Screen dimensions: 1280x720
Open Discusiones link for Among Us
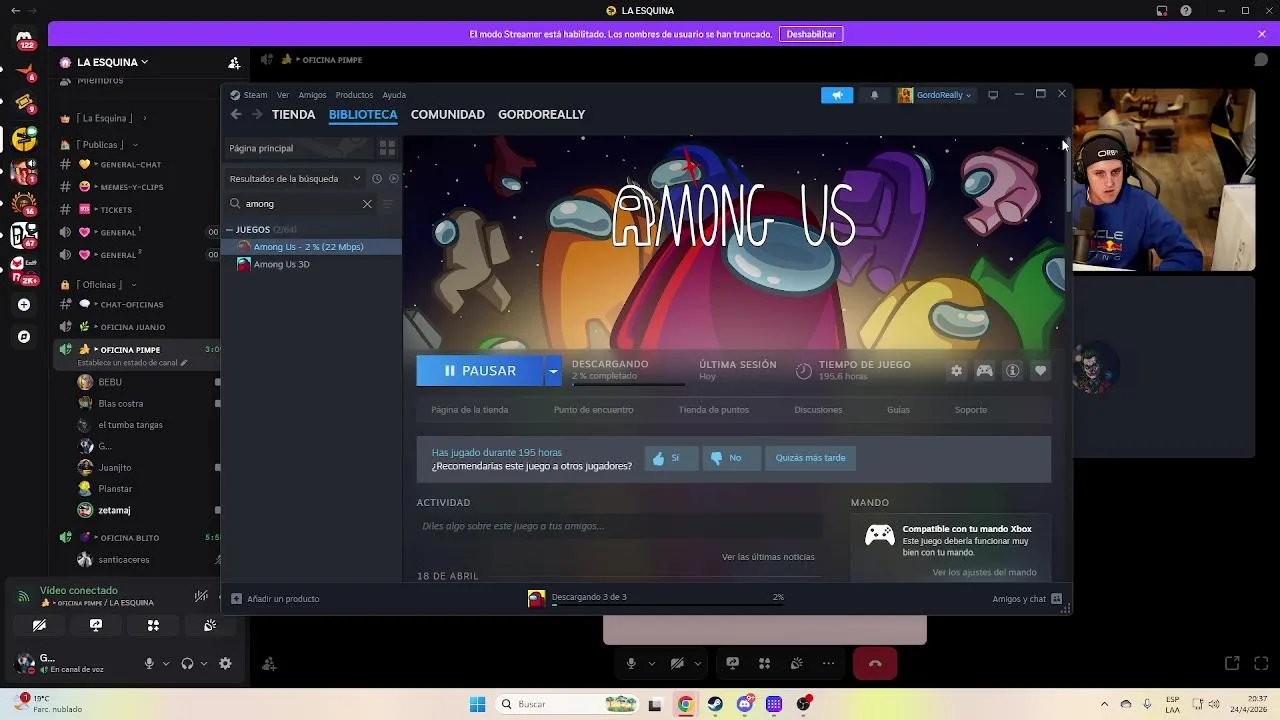pos(818,410)
